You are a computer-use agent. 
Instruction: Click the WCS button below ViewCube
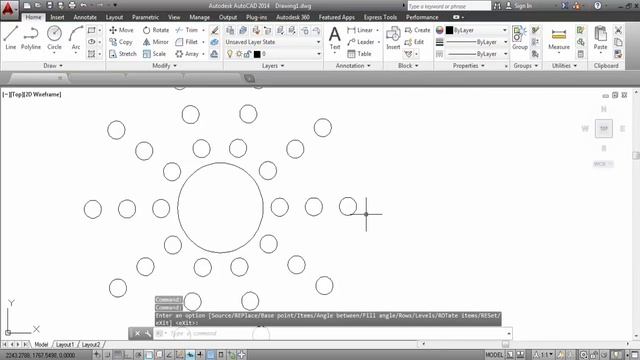(603, 164)
